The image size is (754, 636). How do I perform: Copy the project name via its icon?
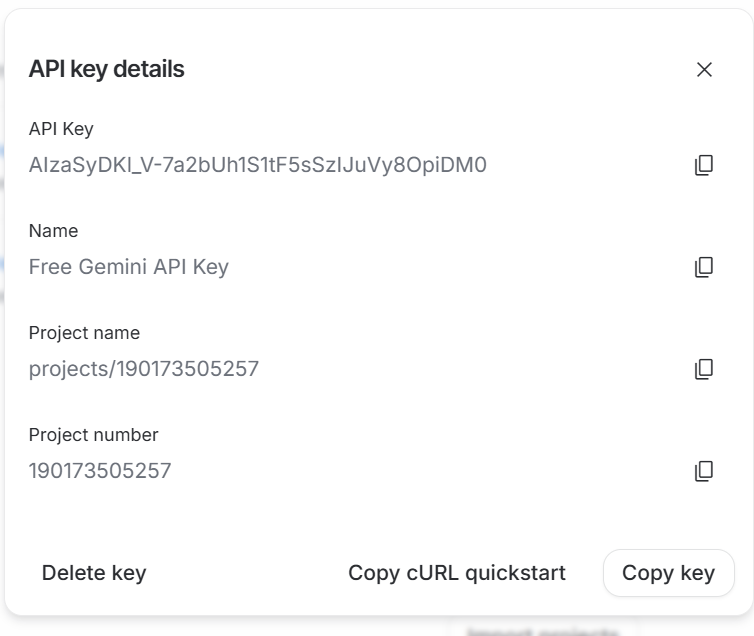pos(704,369)
